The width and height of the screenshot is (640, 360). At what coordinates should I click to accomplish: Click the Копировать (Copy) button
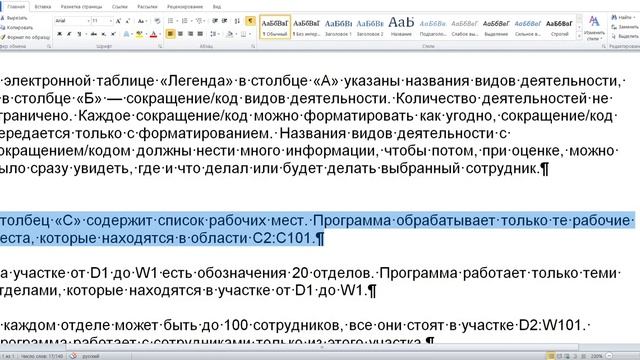coord(16,27)
